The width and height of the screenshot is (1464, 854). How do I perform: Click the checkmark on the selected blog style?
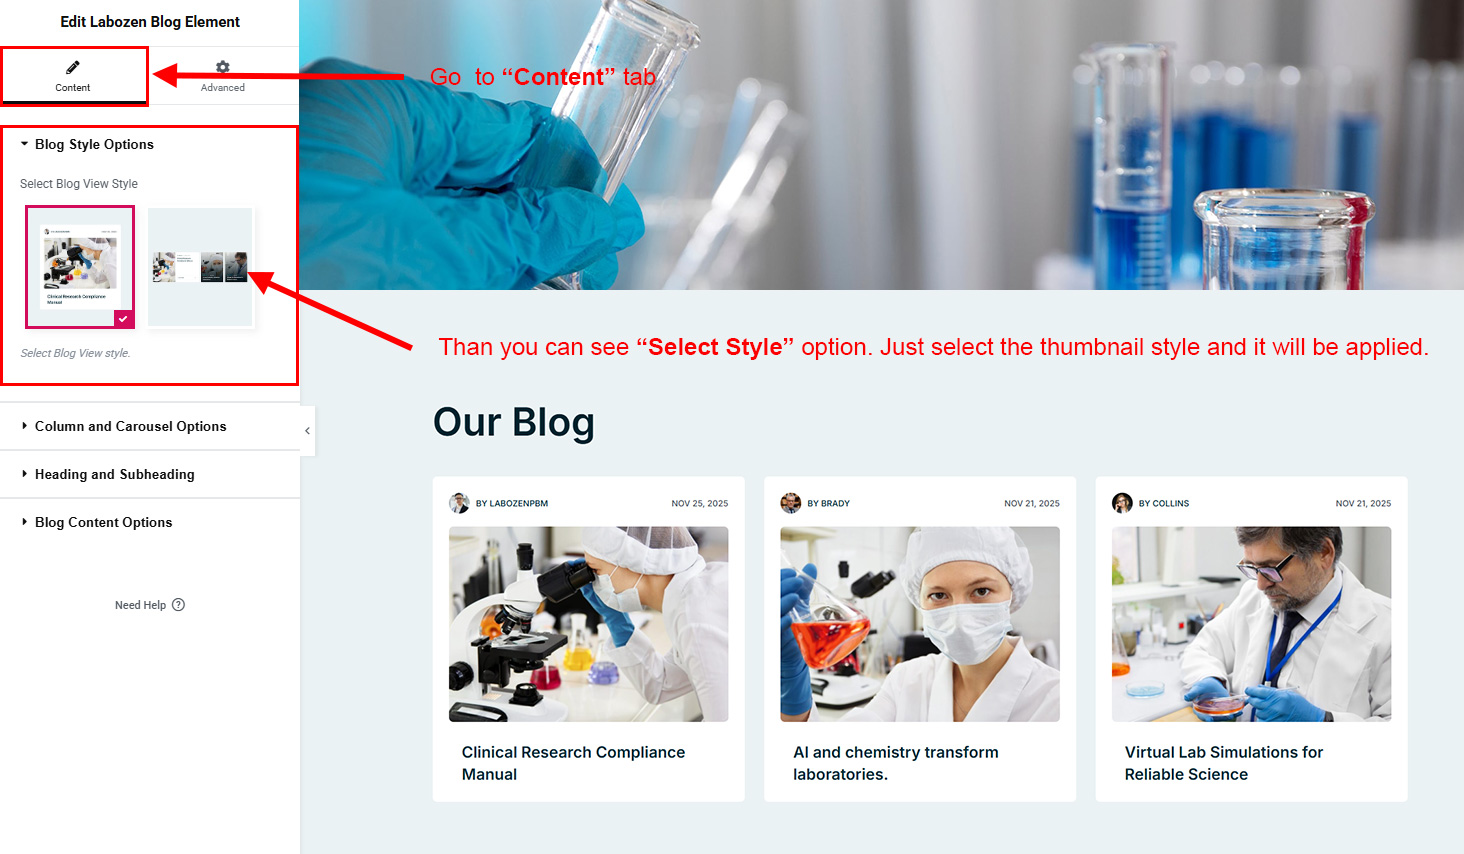123,319
